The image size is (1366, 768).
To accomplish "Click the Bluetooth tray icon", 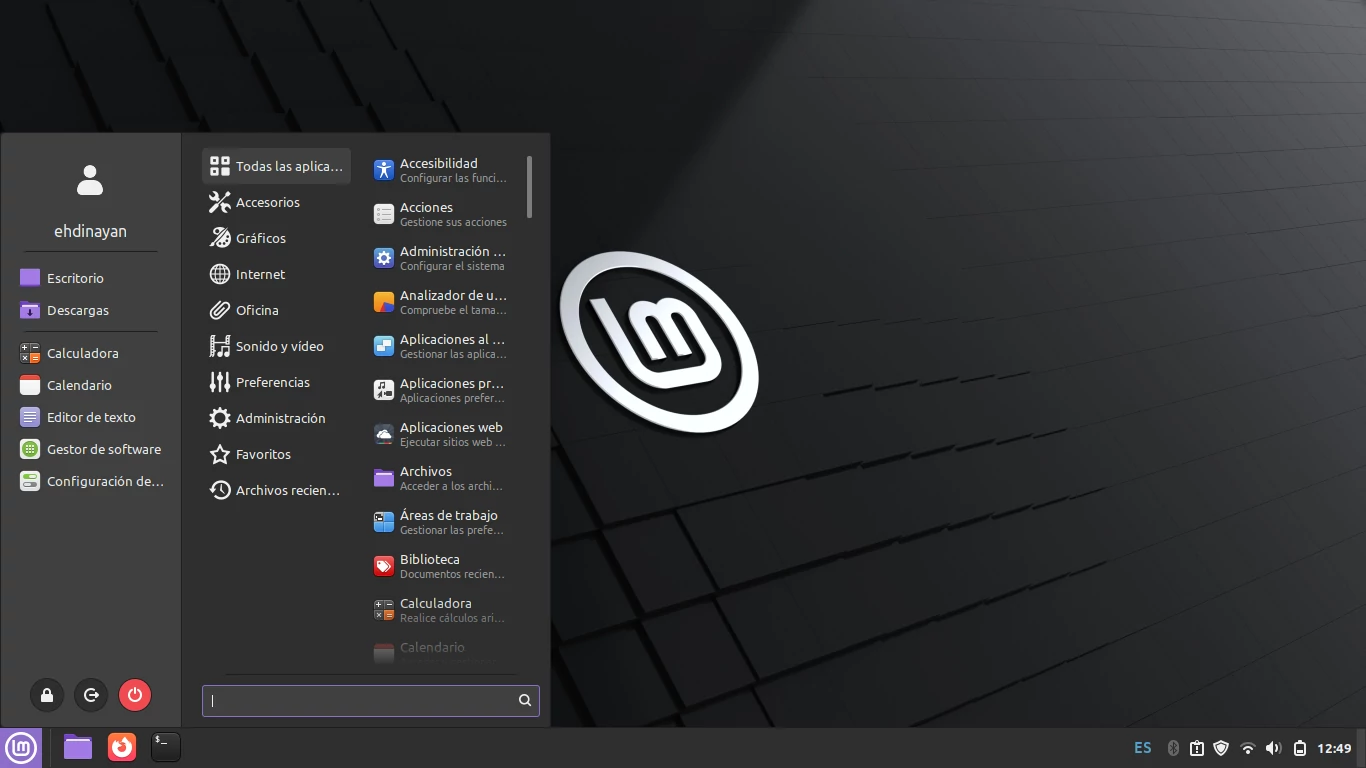I will coord(1172,747).
